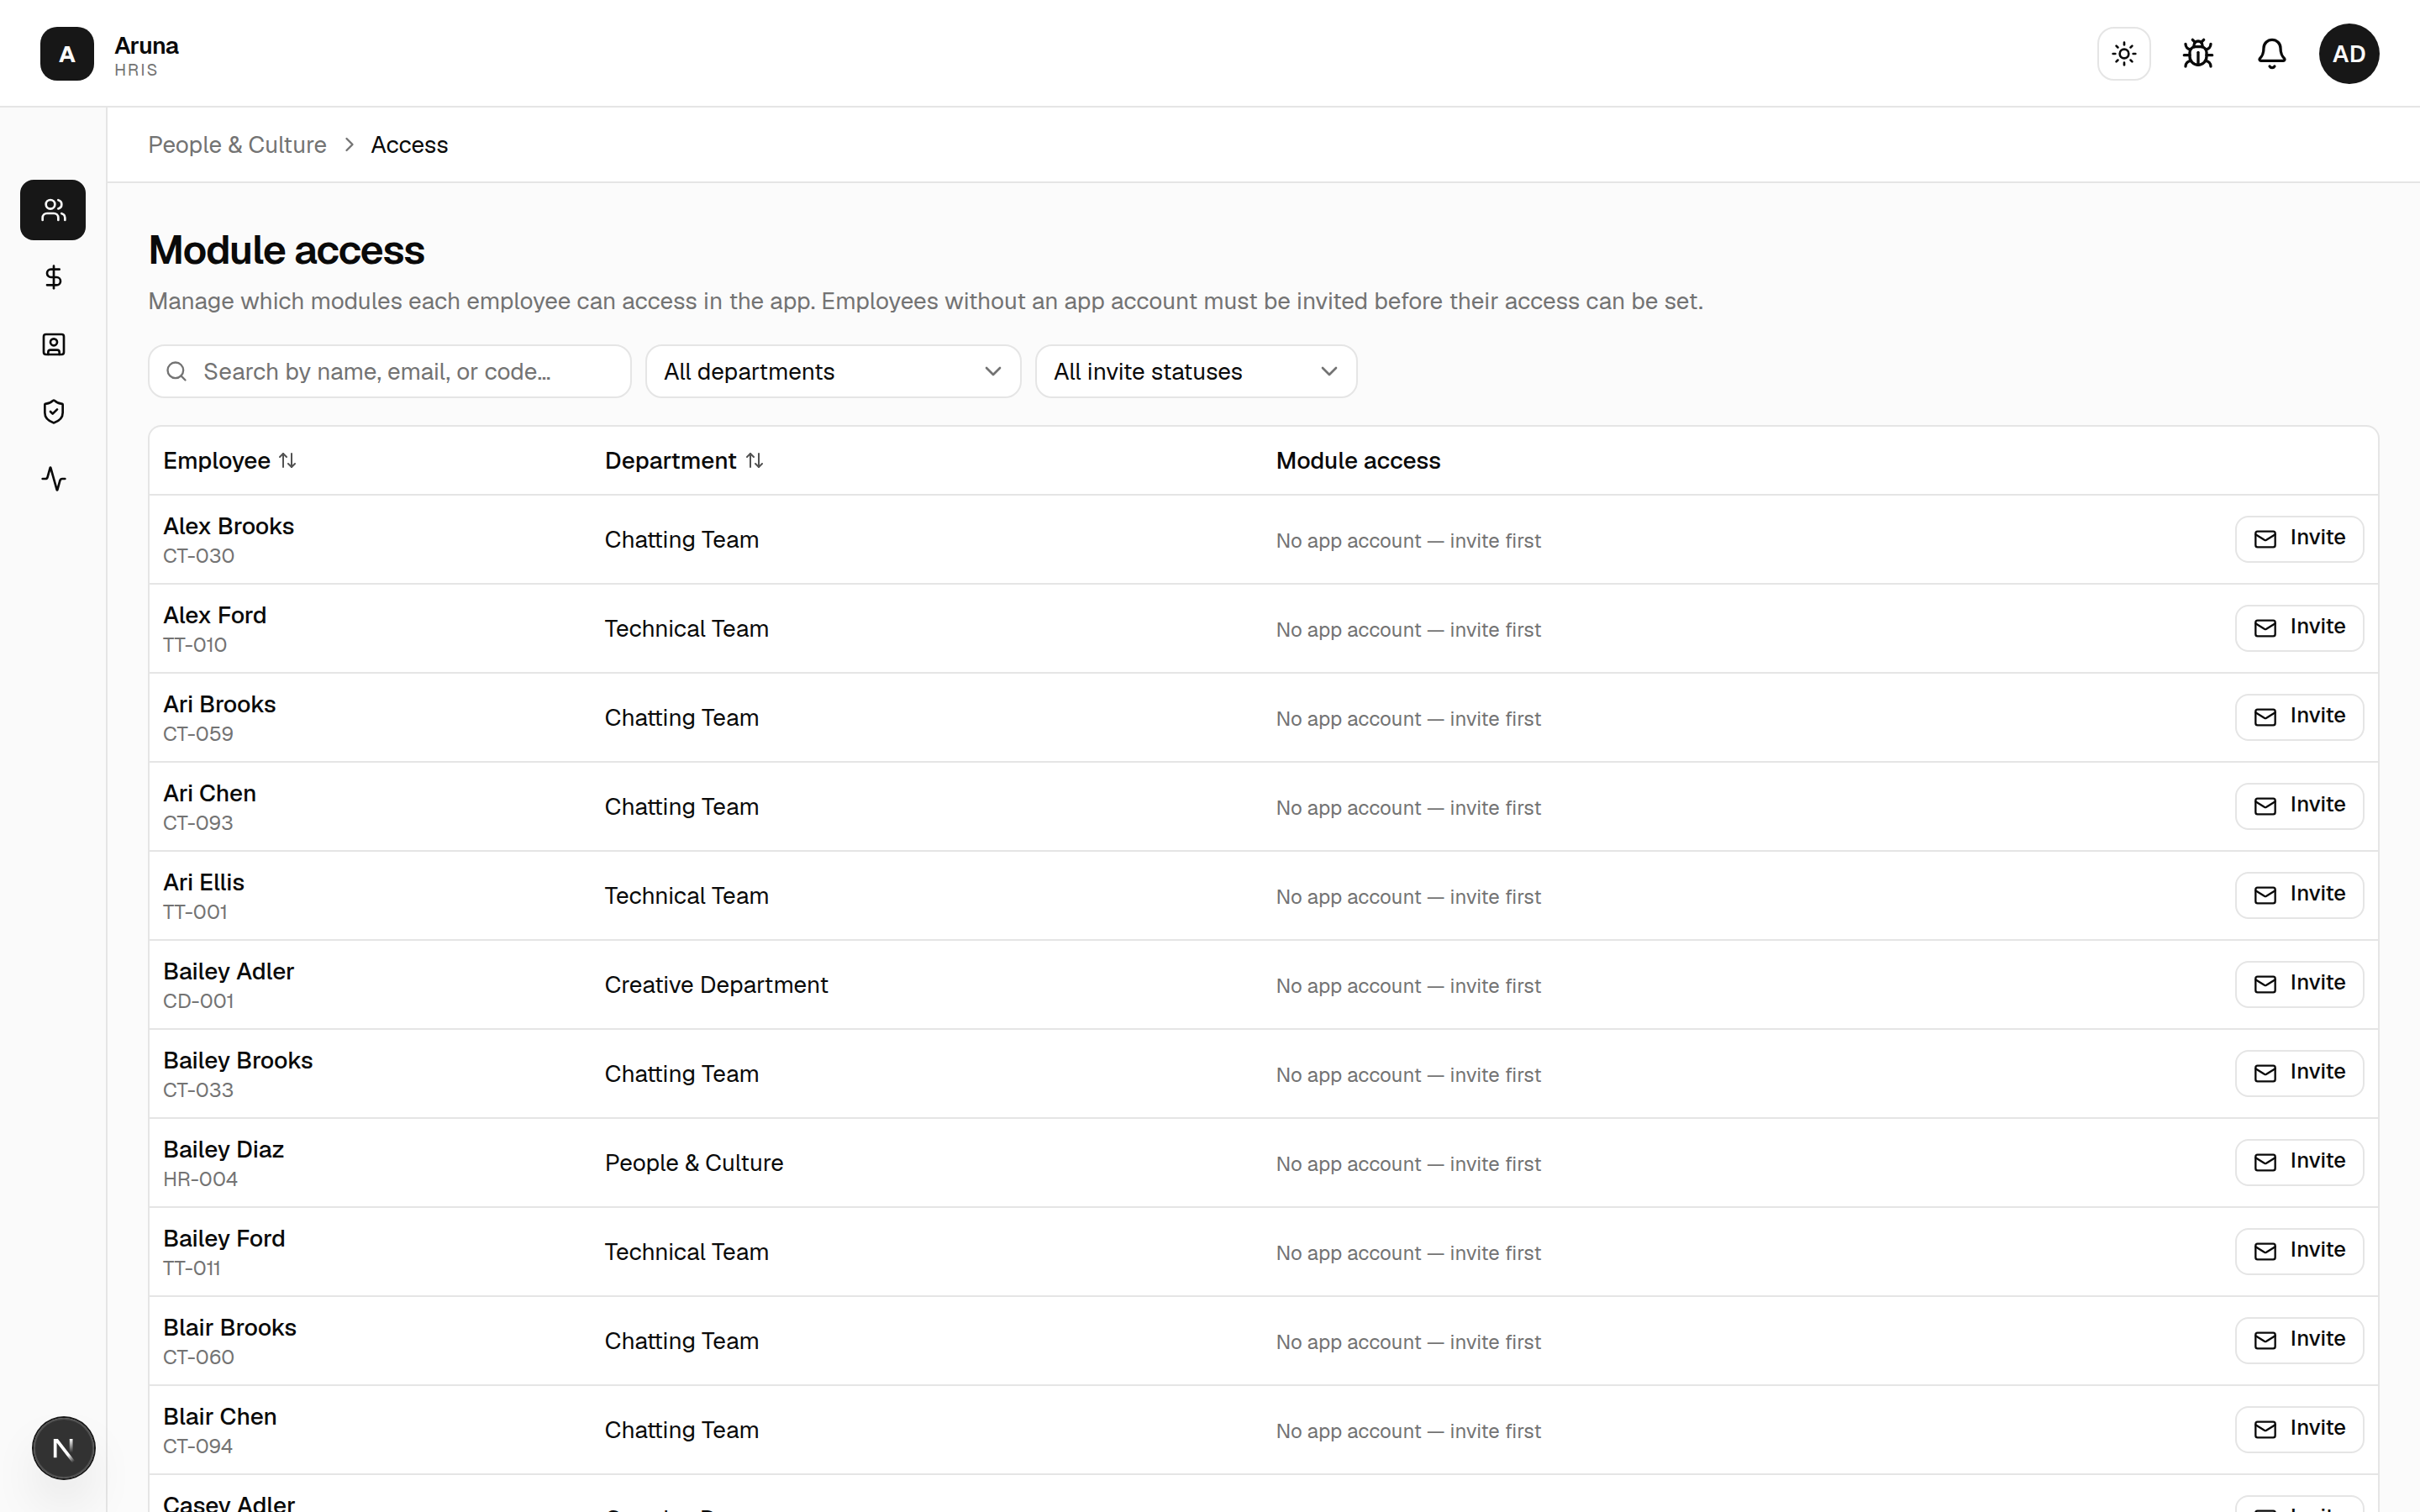The height and width of the screenshot is (1512, 2420).
Task: Open the payroll dollar sidebar icon
Action: click(53, 277)
